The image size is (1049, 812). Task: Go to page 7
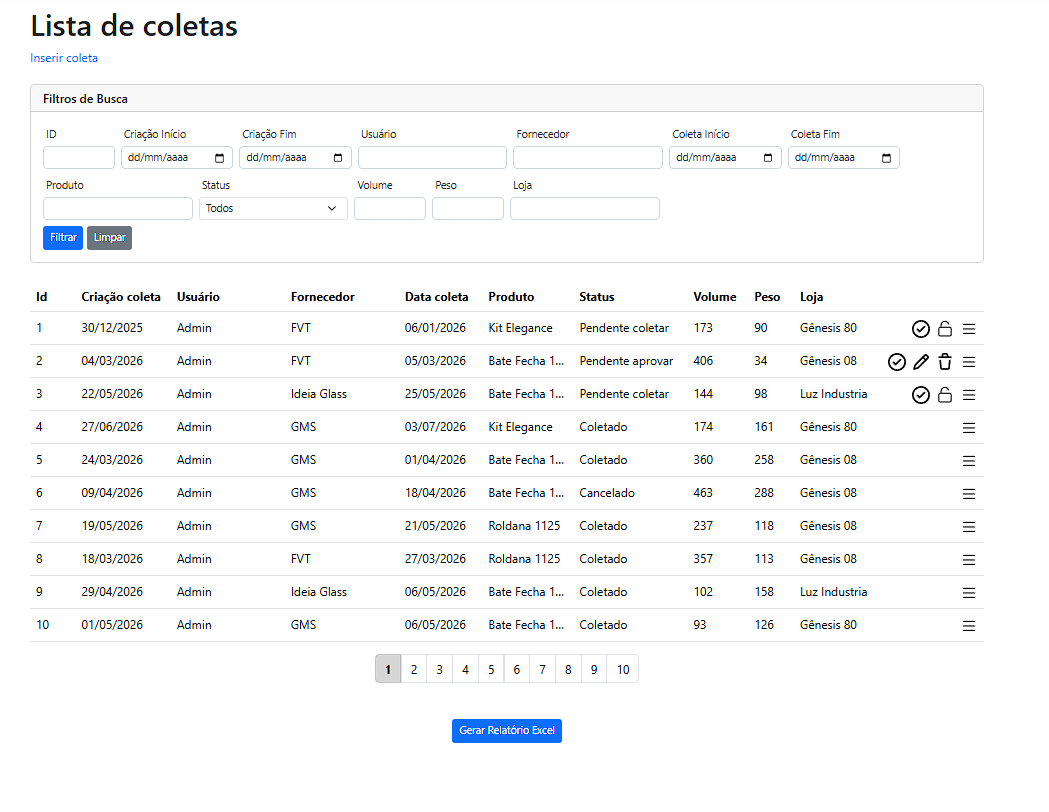tap(542, 669)
